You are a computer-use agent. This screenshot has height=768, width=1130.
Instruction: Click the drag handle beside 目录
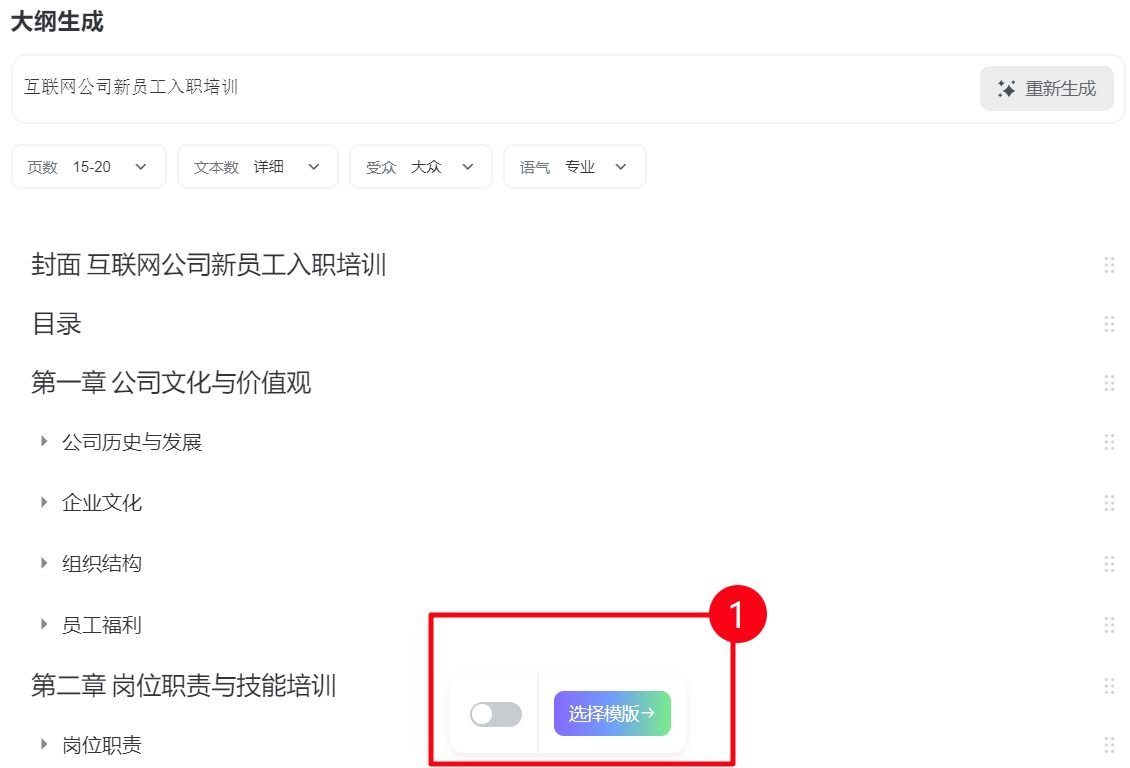[1109, 324]
